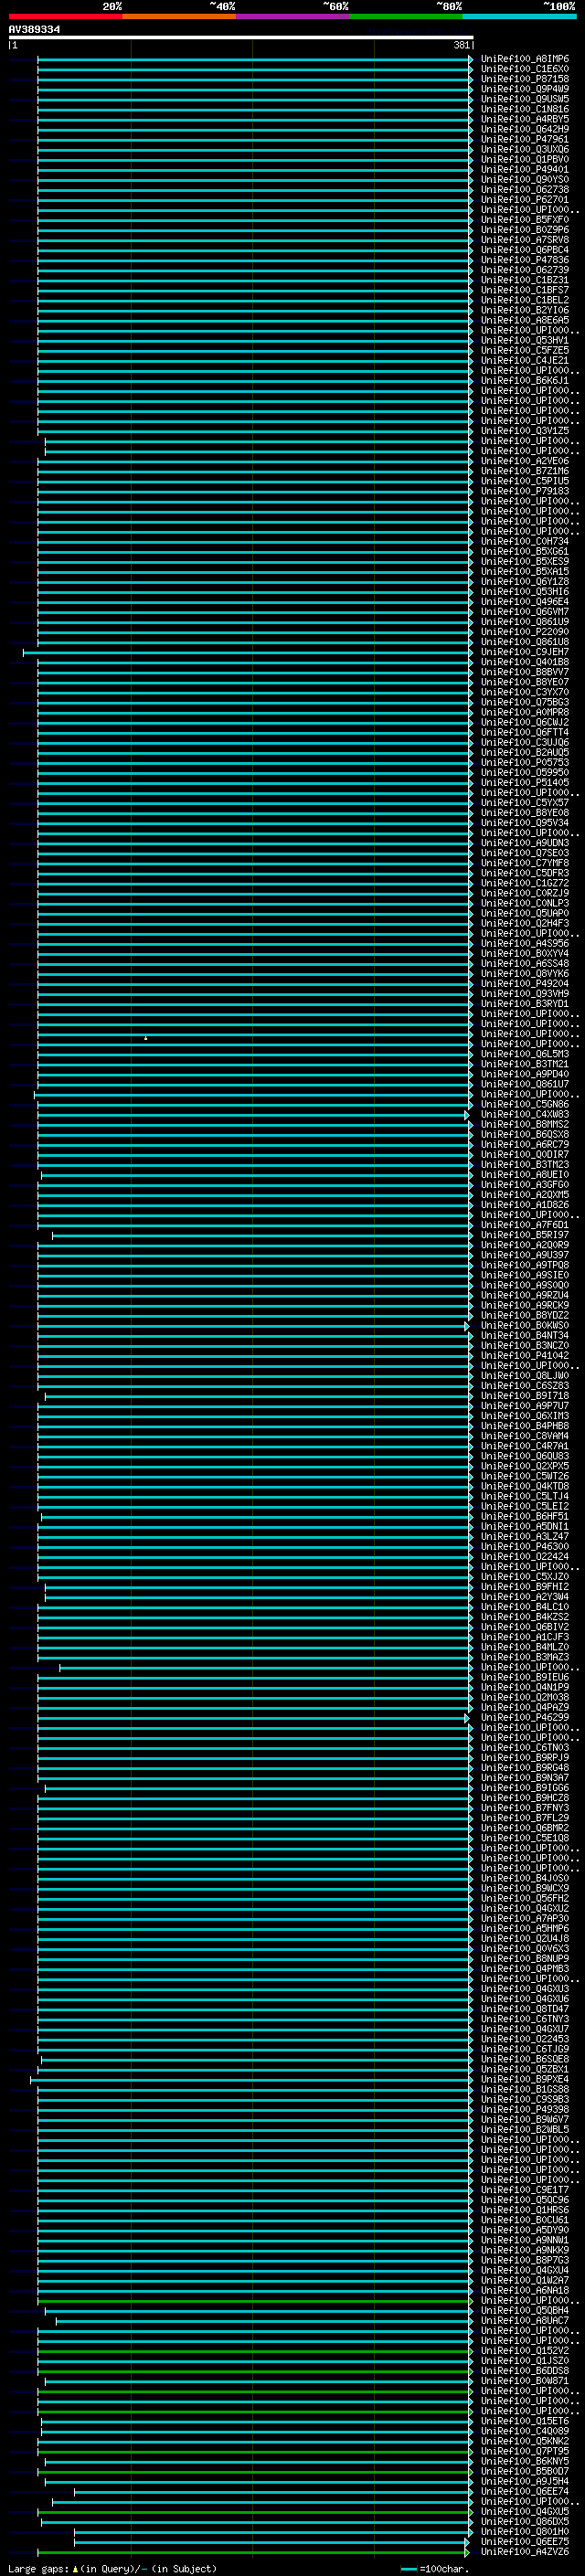This screenshot has width=585, height=2576.
Task: Click the red 20% identity legend segment
Action: pyautogui.click(x=65, y=16)
